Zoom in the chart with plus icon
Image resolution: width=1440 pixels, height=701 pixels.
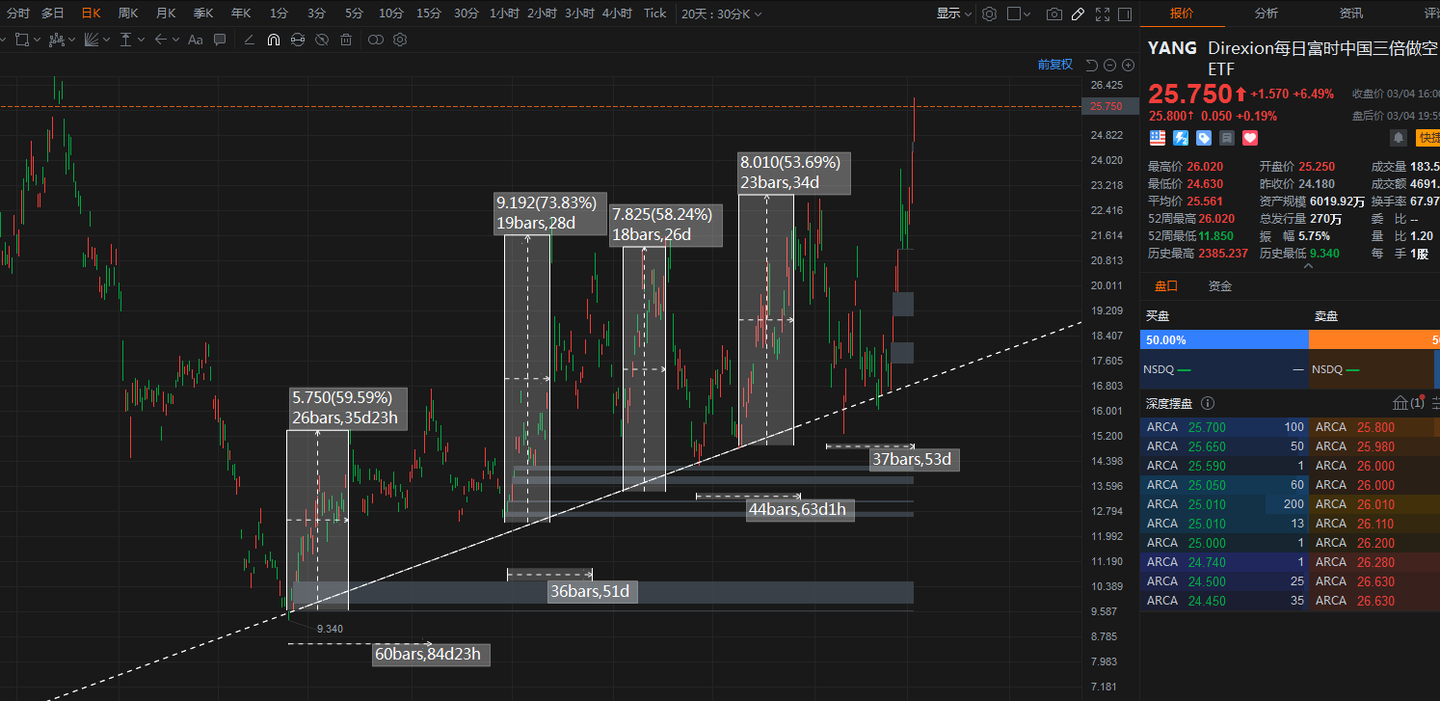(1128, 65)
